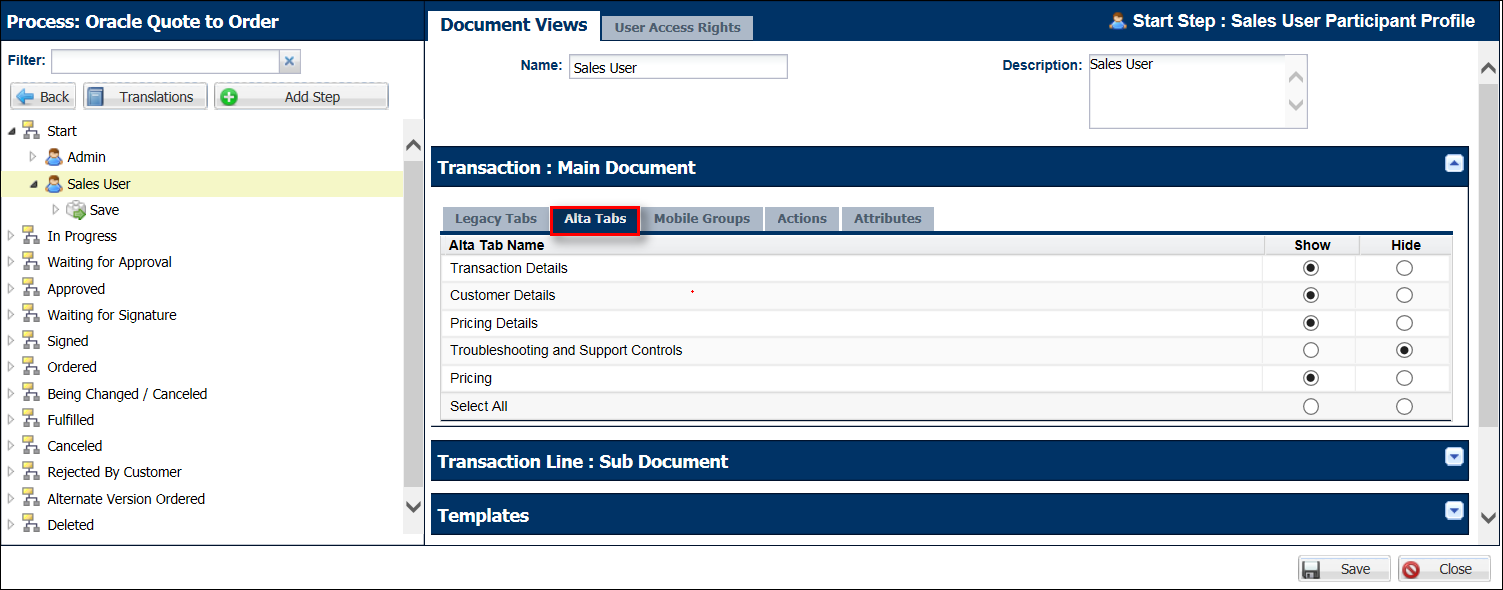Open the Legacy Tabs tab

tap(495, 219)
